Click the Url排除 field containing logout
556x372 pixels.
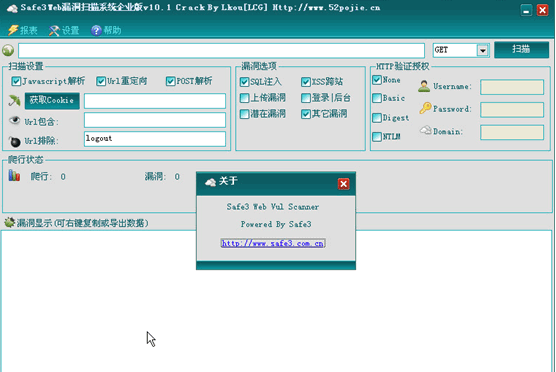[155, 139]
